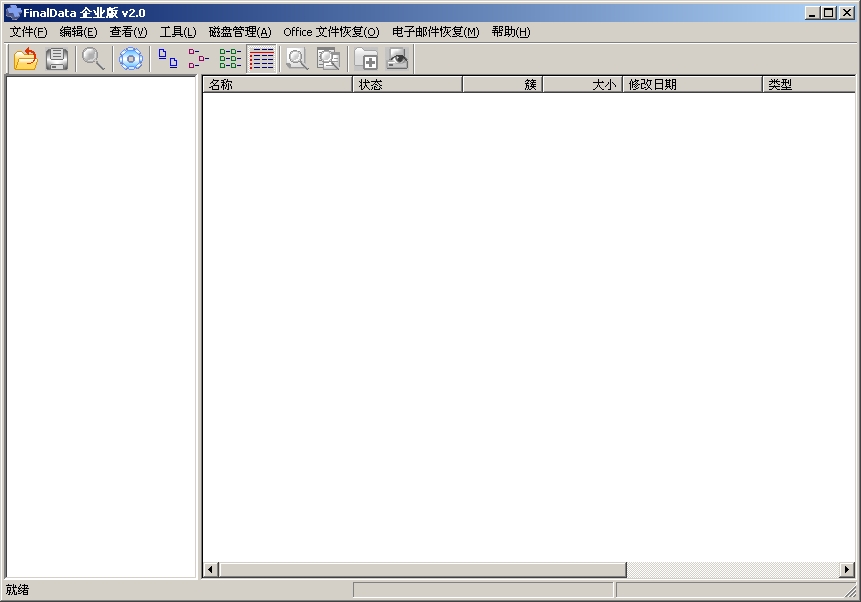Expand the 电子邮件恢复(M) menu
Viewport: 861px width, 602px height.
click(435, 32)
